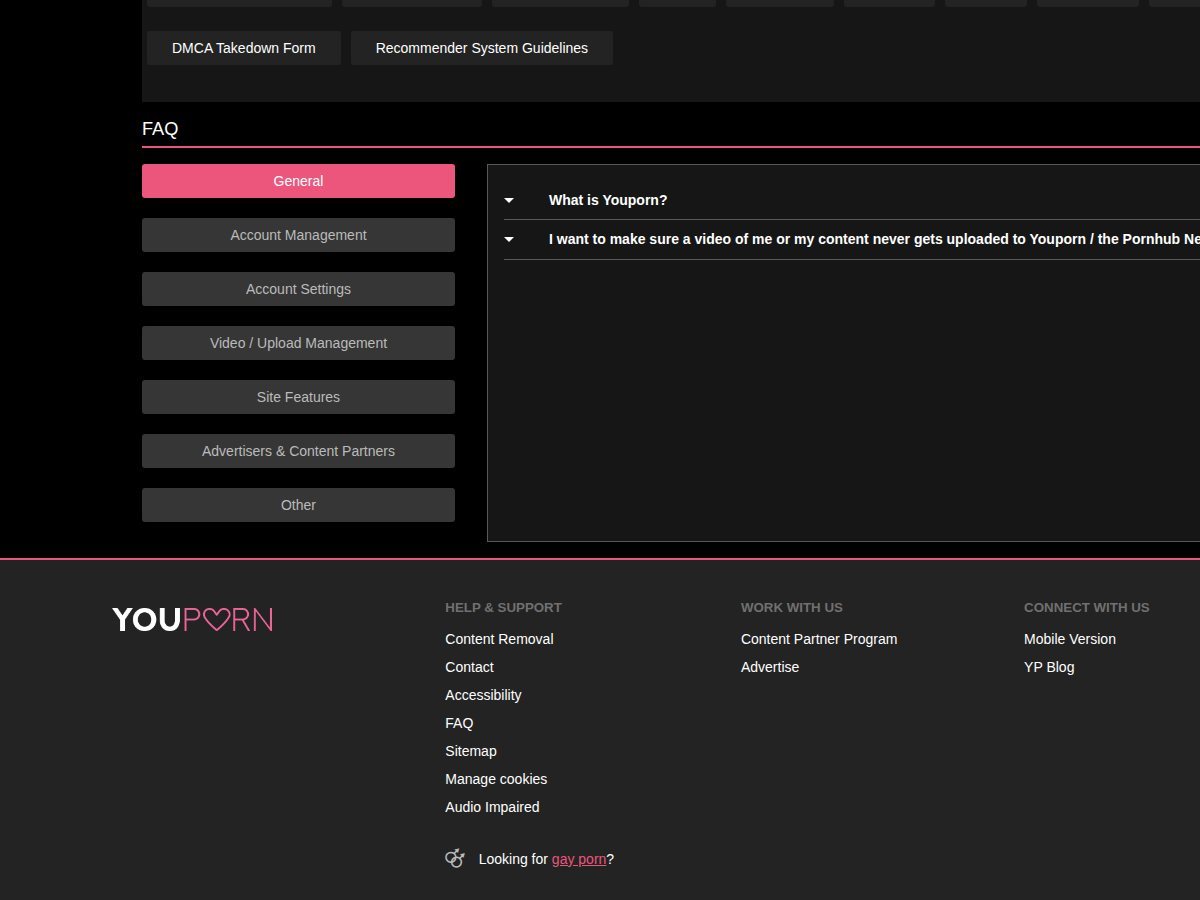
Task: Select the Site Features category
Action: click(298, 397)
